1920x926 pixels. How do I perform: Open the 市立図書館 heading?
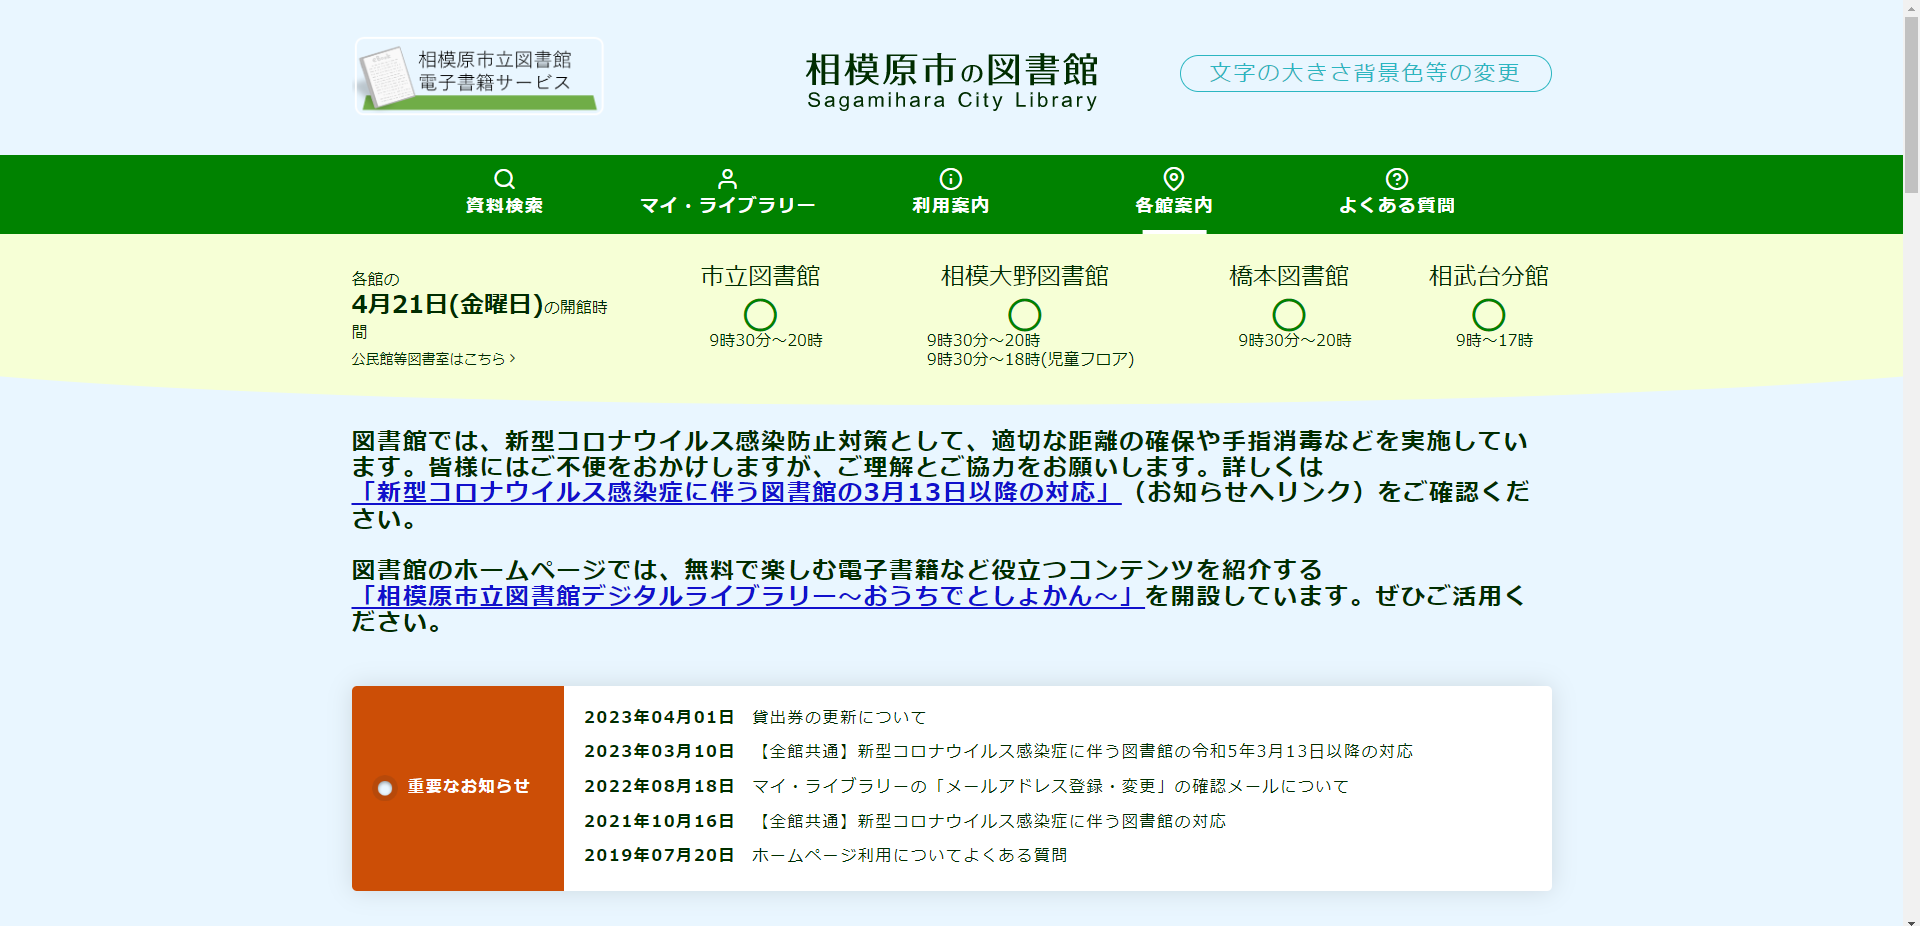click(x=760, y=276)
